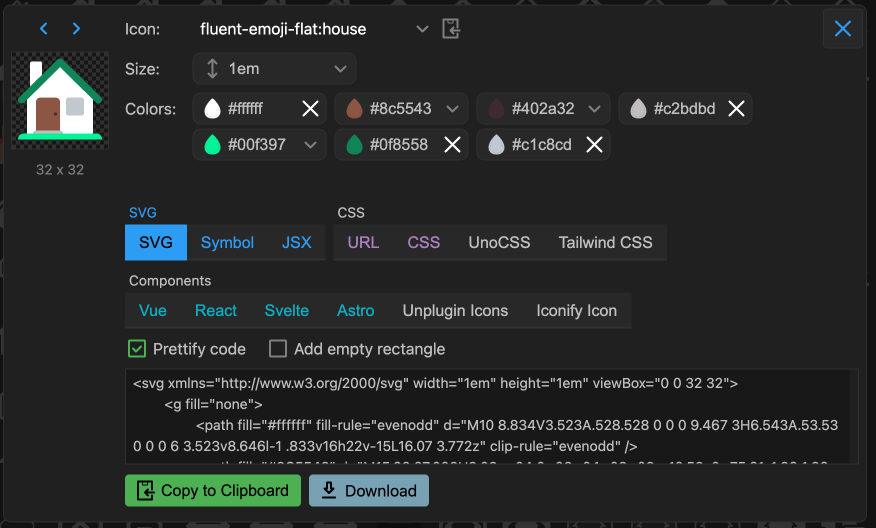The height and width of the screenshot is (528, 876).
Task: Select the React component tab
Action: click(216, 310)
